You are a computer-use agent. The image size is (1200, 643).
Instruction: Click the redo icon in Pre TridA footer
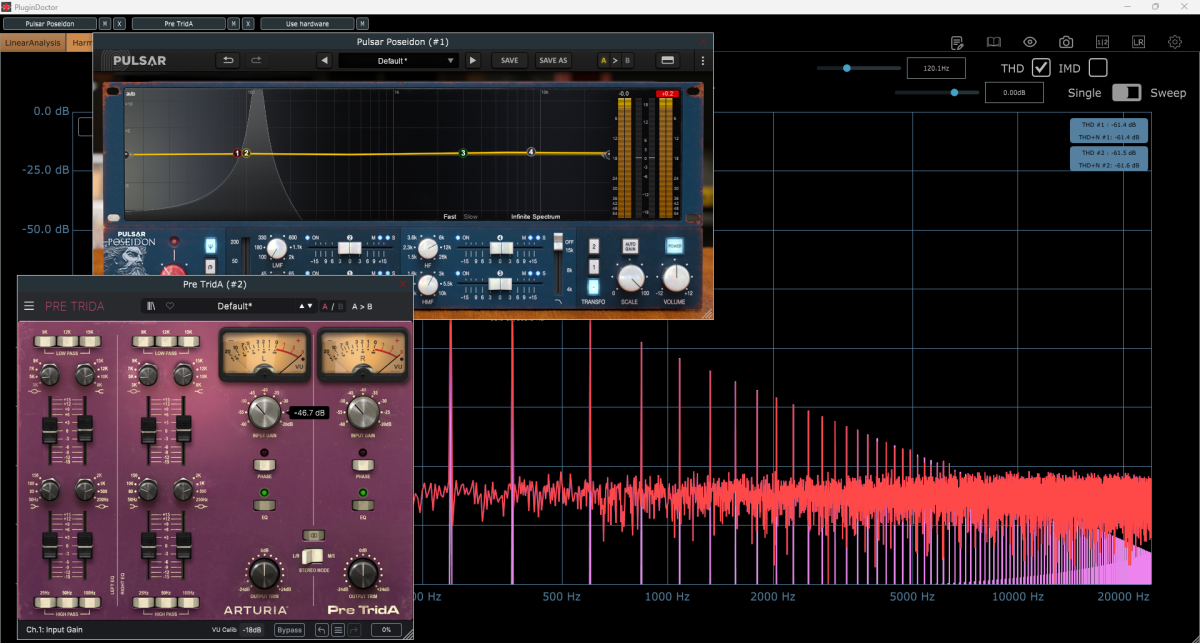(x=356, y=630)
